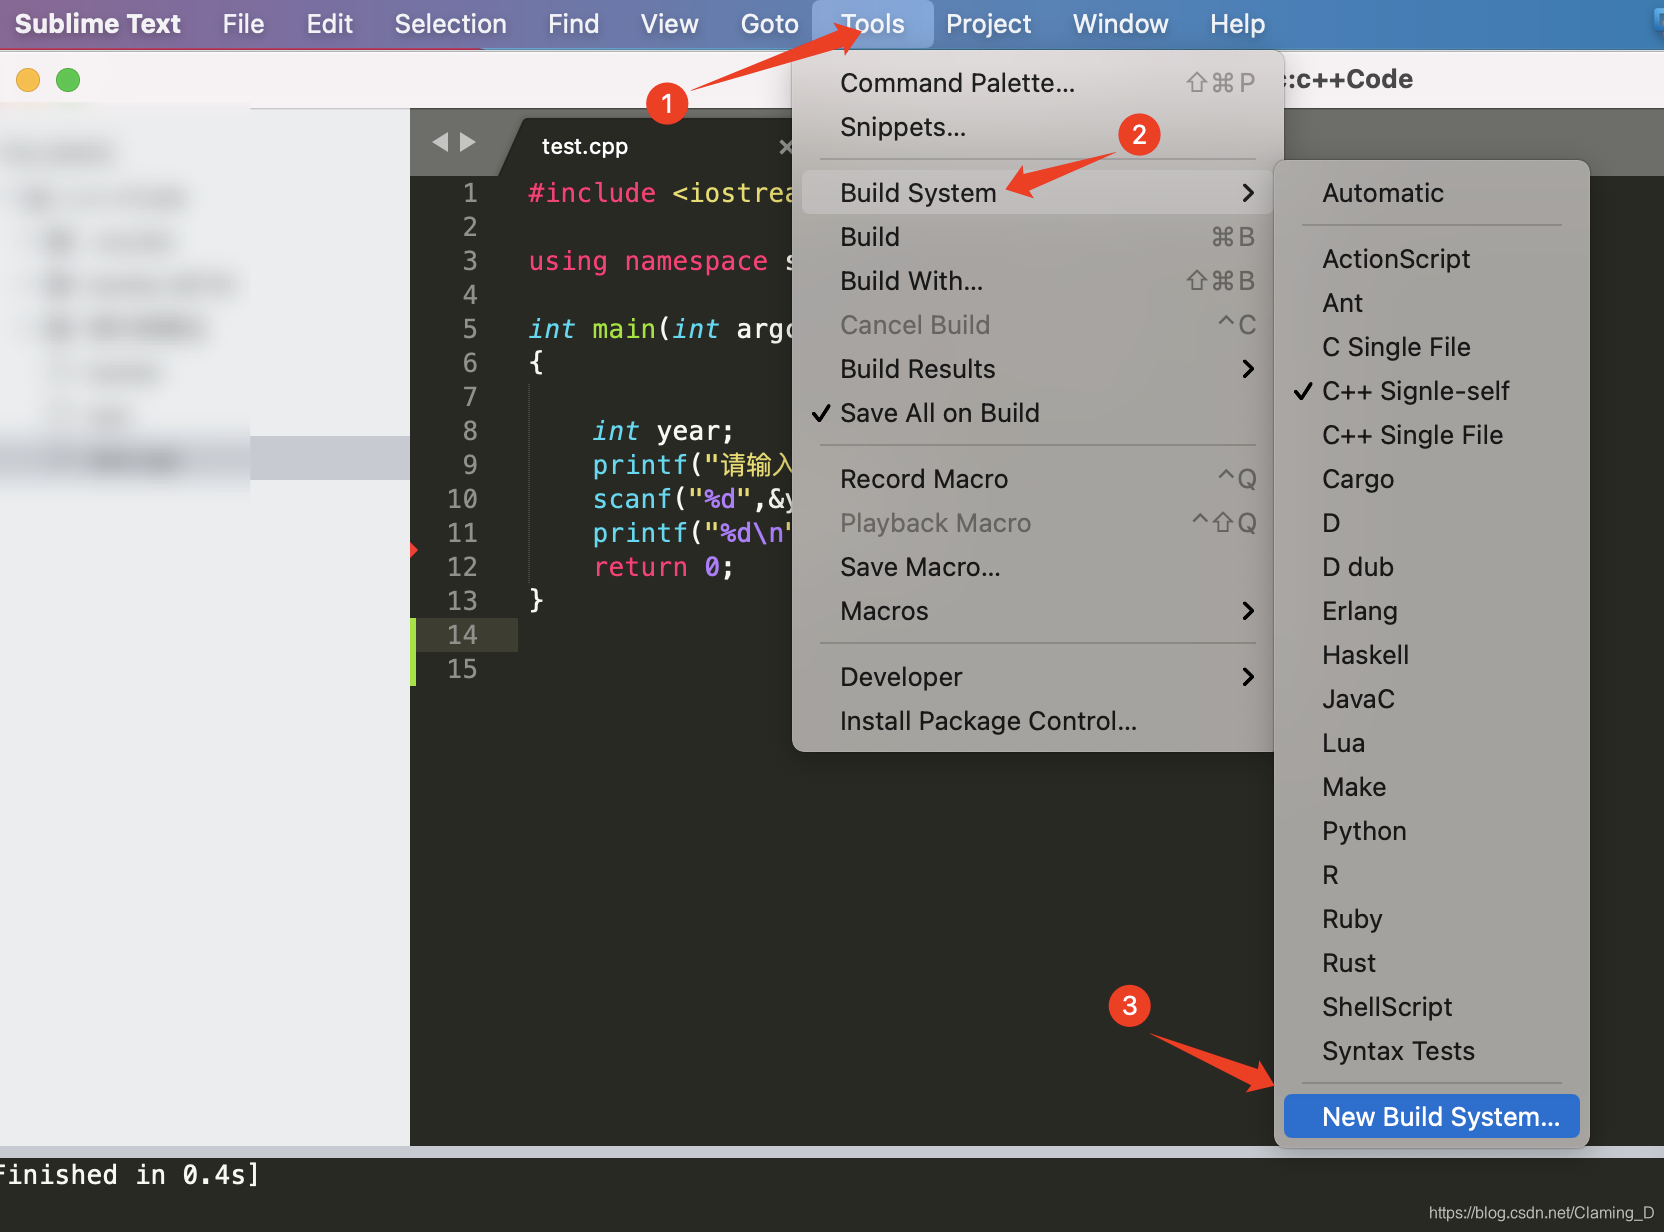The height and width of the screenshot is (1232, 1664).
Task: Select checked C++ Signle-self build system
Action: (x=1431, y=391)
